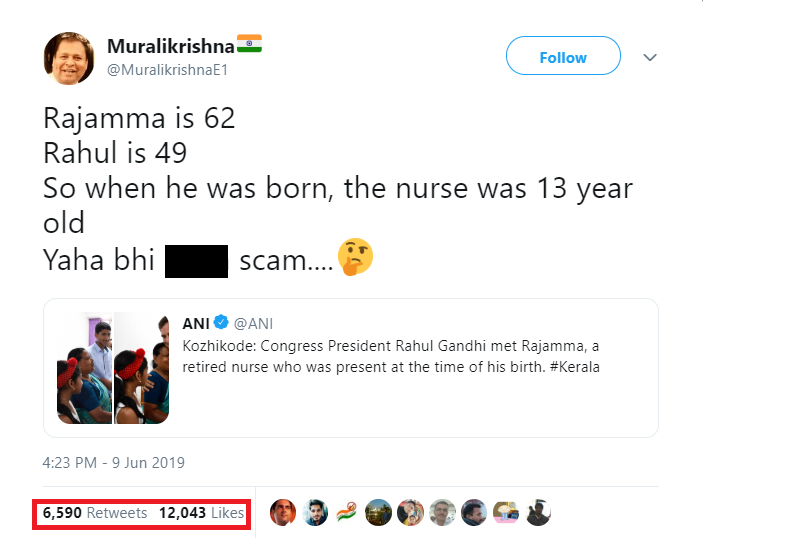The width and height of the screenshot is (808, 538).
Task: Open the first liker avatar with orange background
Action: click(x=283, y=513)
